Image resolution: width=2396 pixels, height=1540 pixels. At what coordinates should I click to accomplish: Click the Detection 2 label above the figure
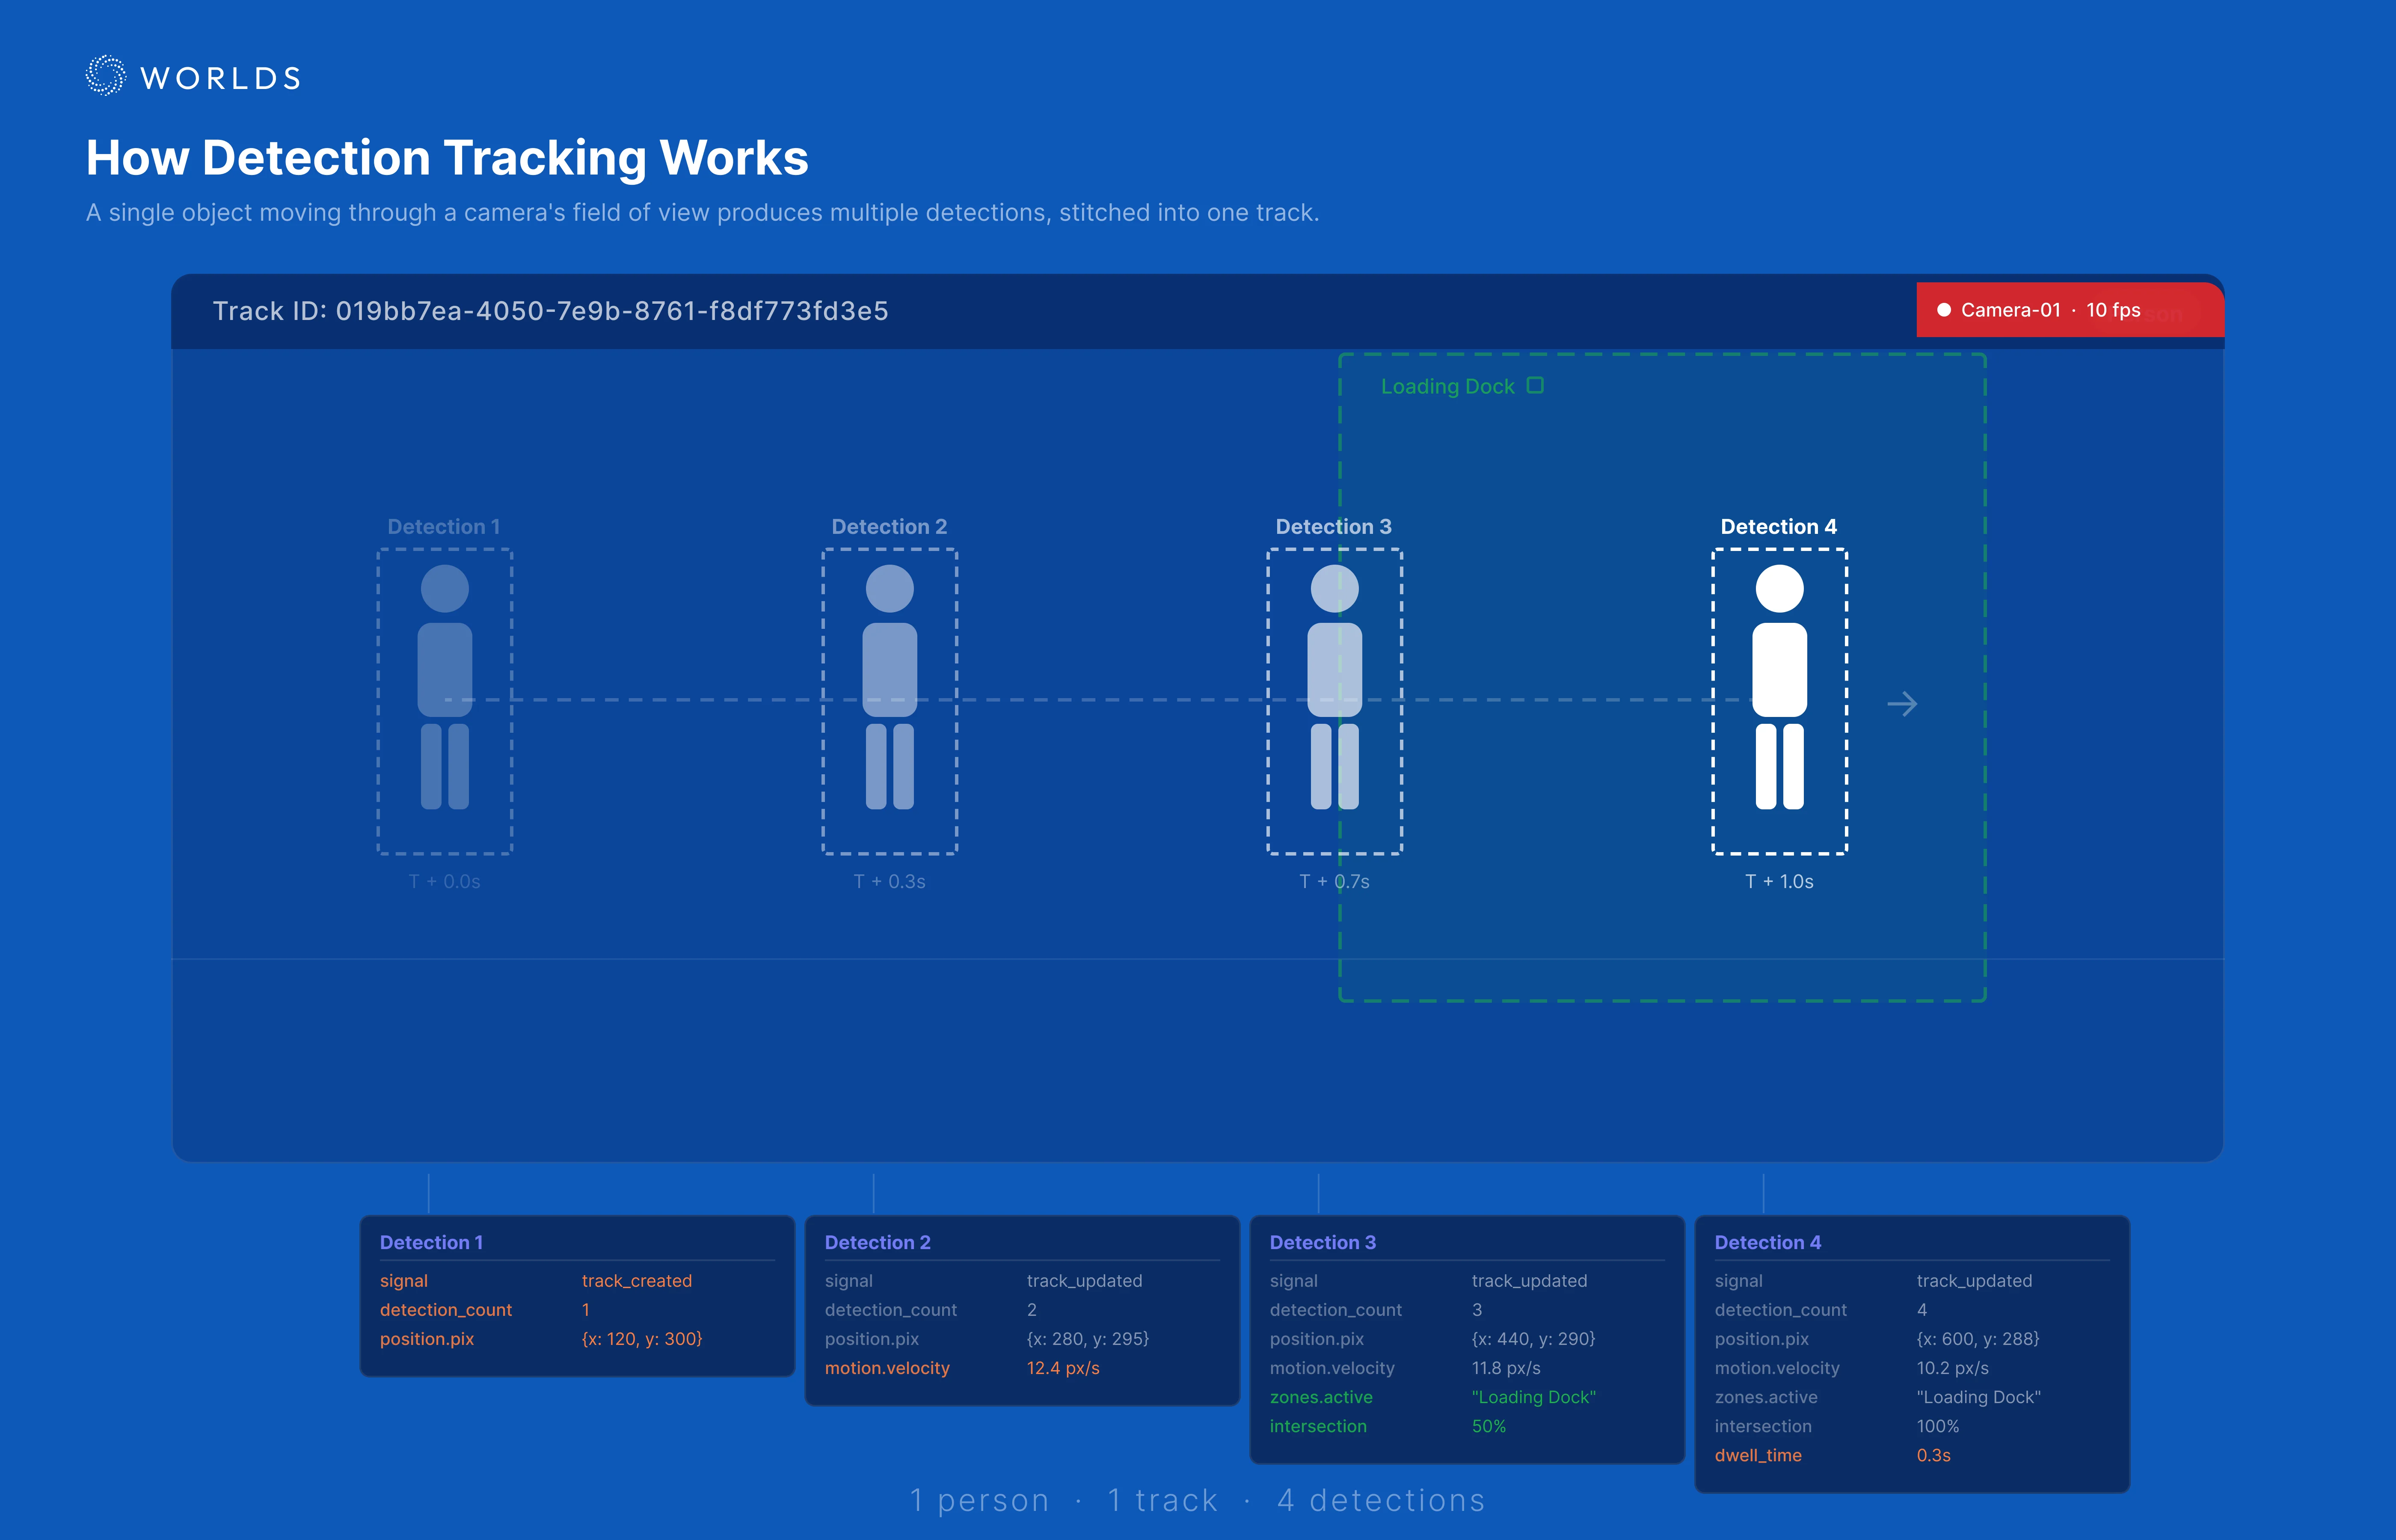tap(889, 527)
